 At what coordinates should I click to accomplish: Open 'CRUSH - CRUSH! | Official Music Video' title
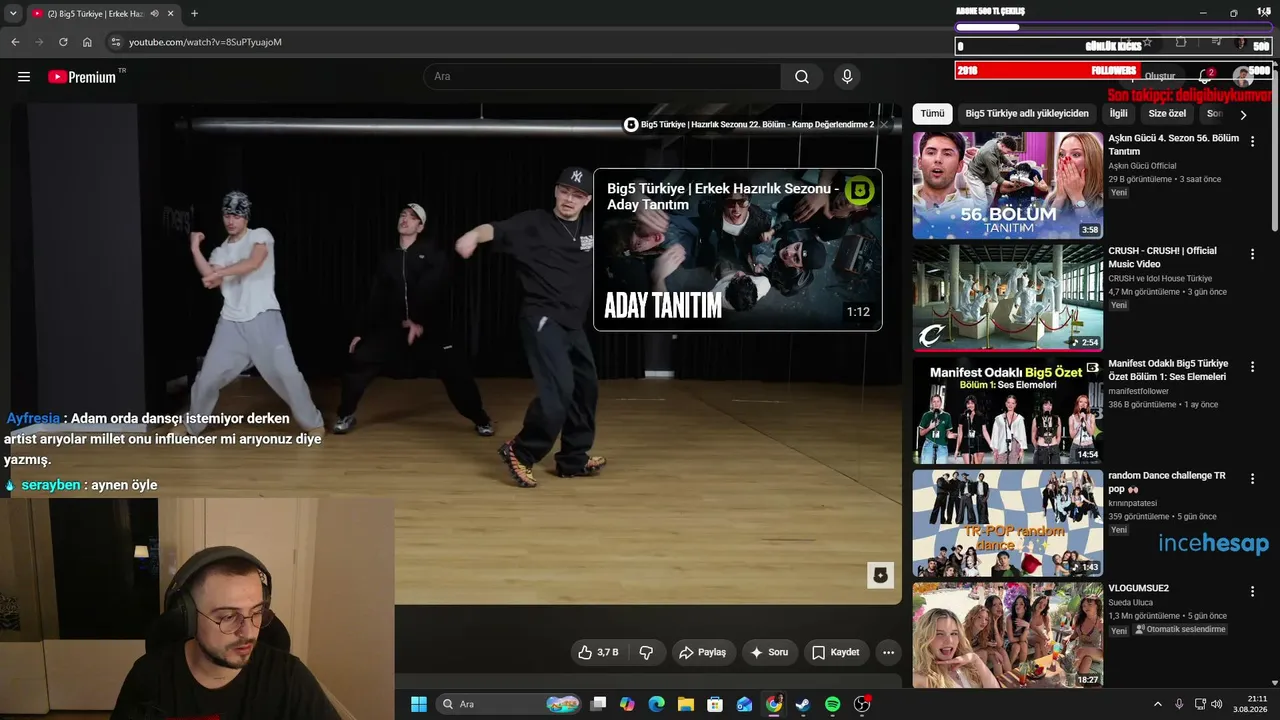tap(1163, 258)
